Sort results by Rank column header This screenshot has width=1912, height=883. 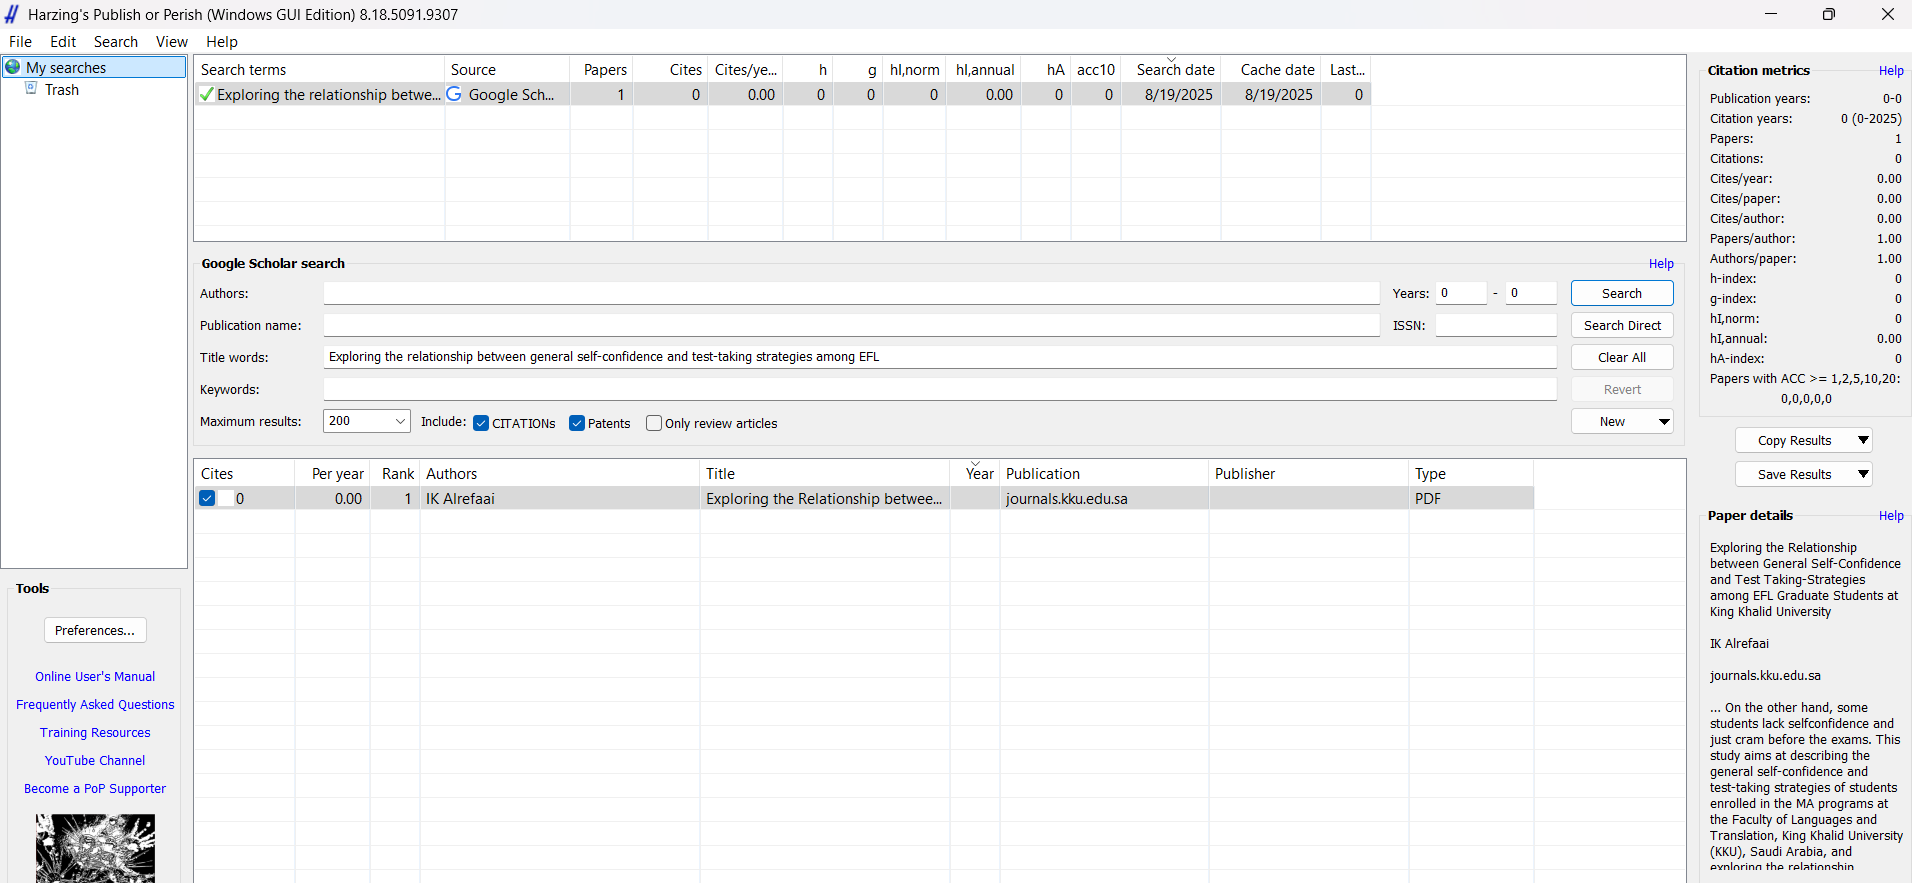[x=395, y=474]
